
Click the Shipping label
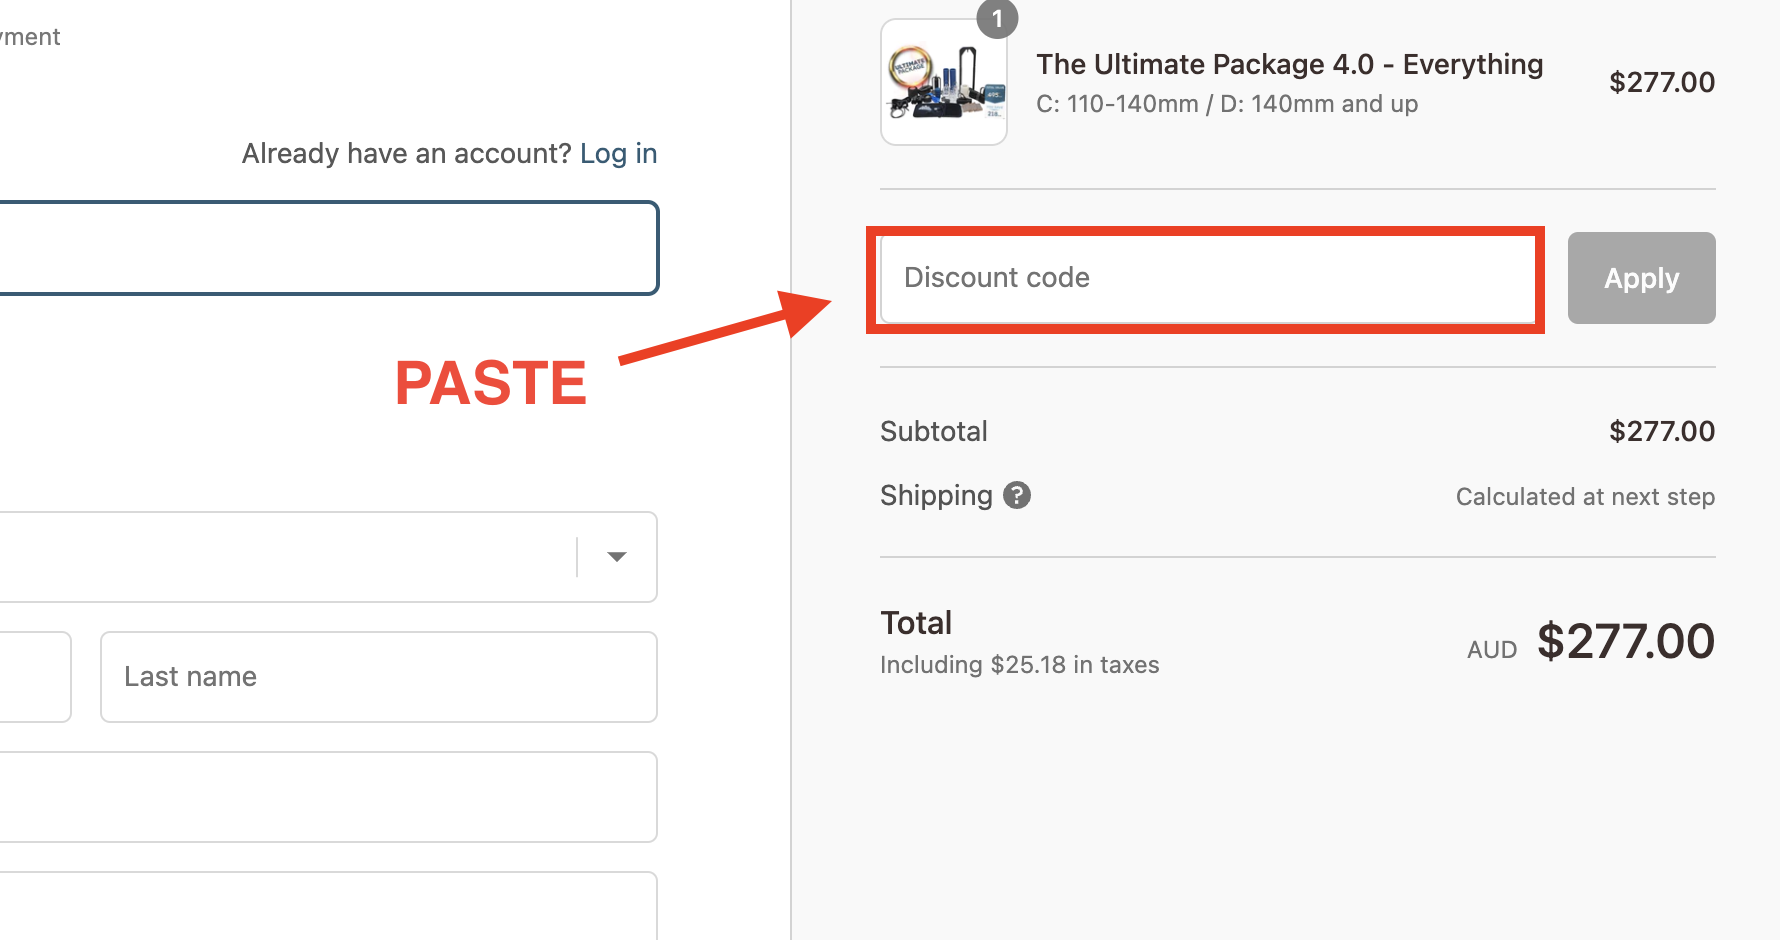pos(936,495)
